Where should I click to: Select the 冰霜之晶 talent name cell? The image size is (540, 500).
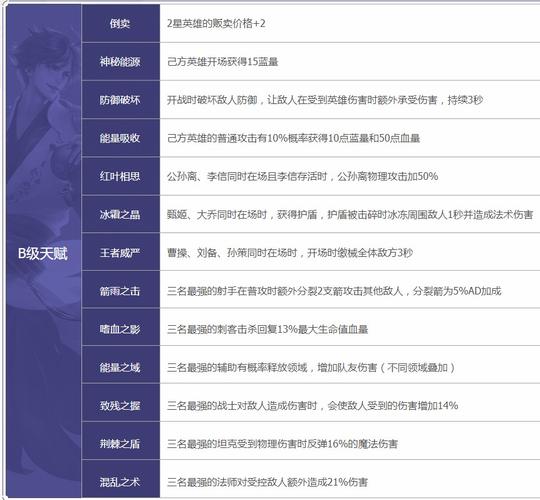tap(121, 215)
